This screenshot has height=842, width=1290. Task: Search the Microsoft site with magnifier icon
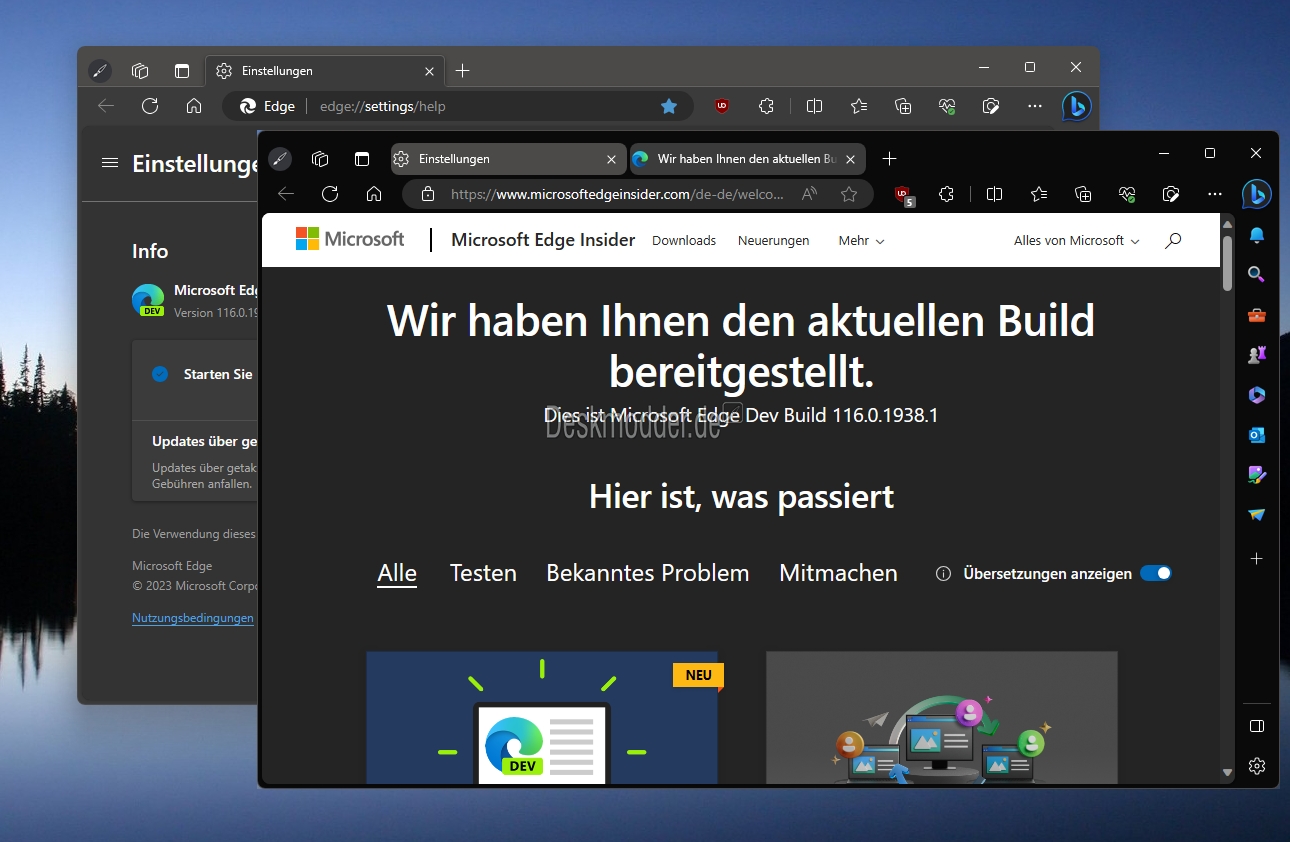(x=1173, y=240)
